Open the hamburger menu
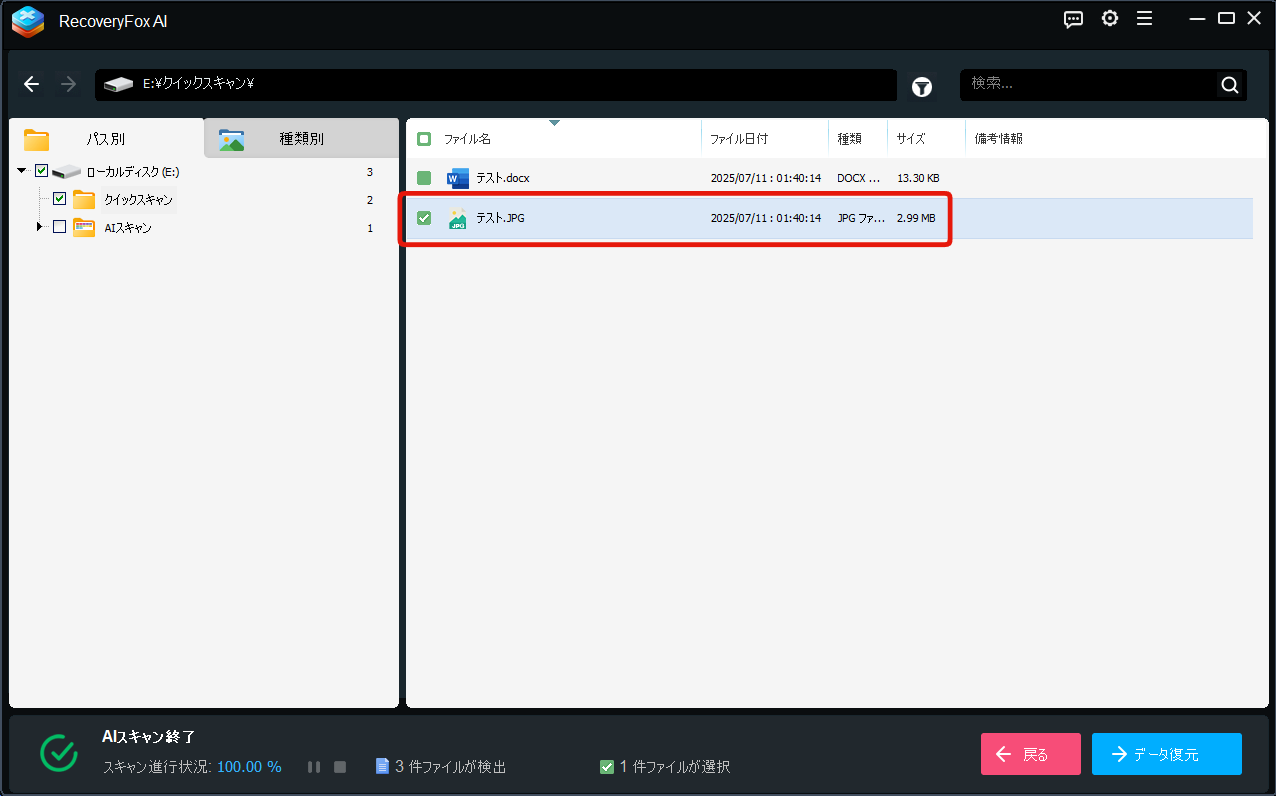 [x=1145, y=19]
